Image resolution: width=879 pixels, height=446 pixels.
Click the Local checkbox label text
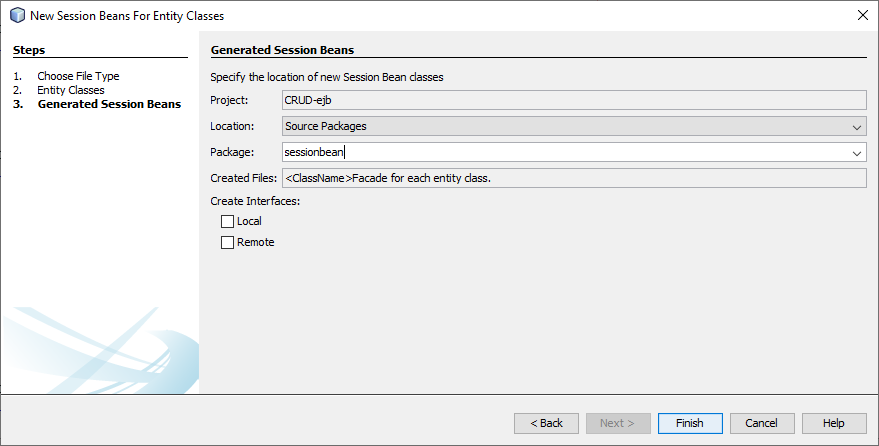click(249, 221)
